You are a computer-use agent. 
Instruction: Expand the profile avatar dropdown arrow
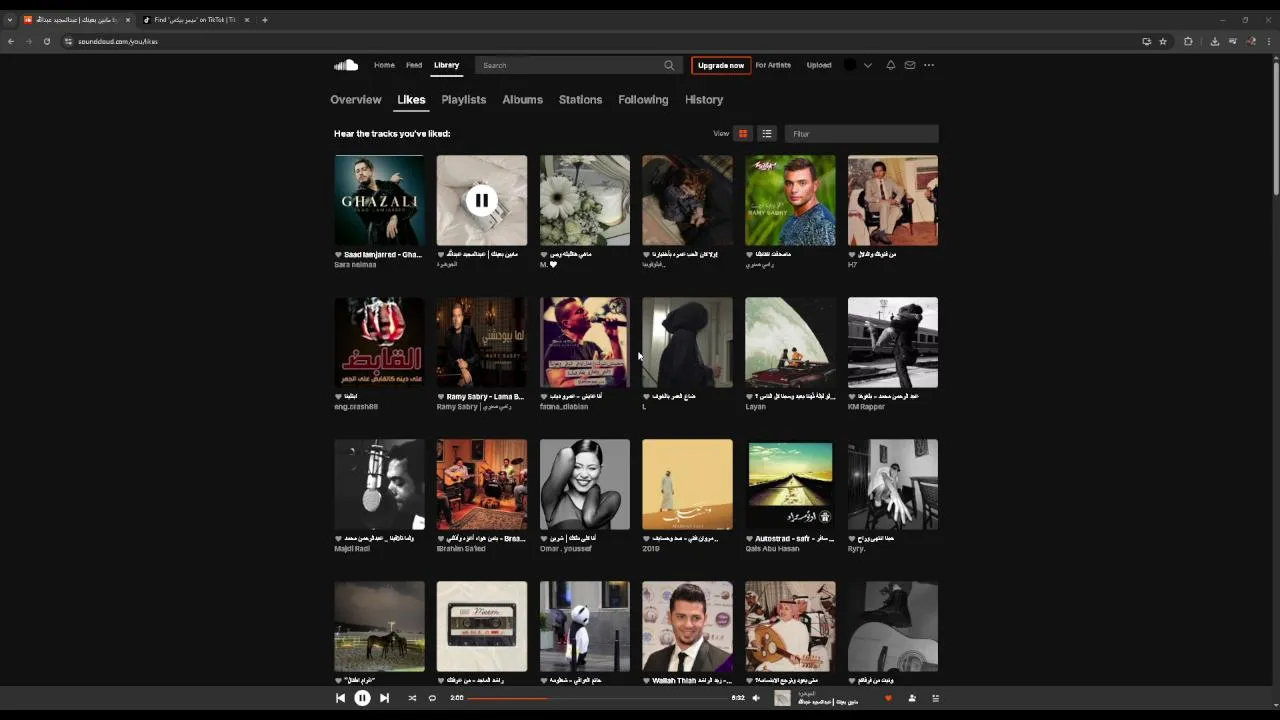[x=867, y=65]
